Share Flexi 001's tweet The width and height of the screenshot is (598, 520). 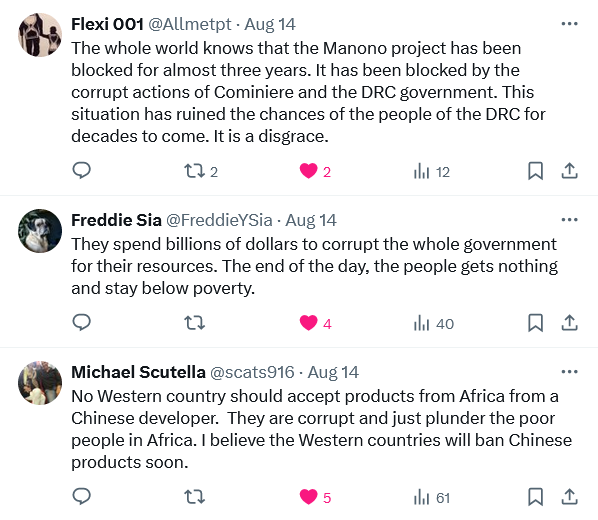[x=569, y=171]
